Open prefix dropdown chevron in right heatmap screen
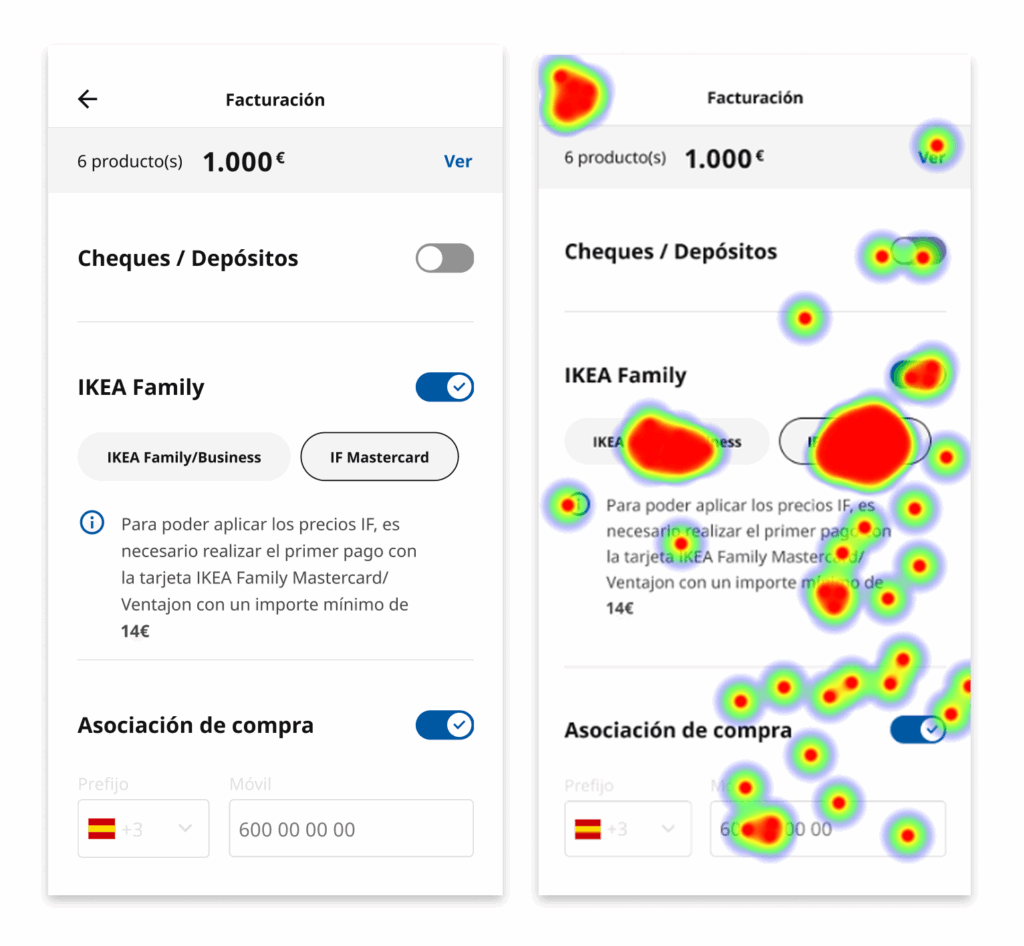1024x946 pixels. [668, 829]
